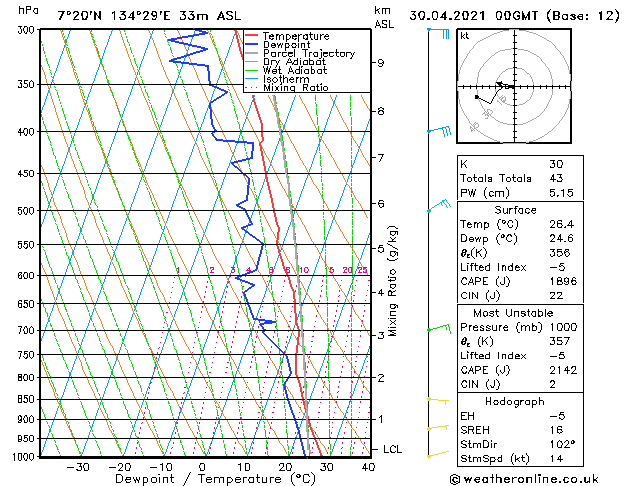
Task: Click the yellow wind barb at 850 hPa
Action: (x=438, y=401)
